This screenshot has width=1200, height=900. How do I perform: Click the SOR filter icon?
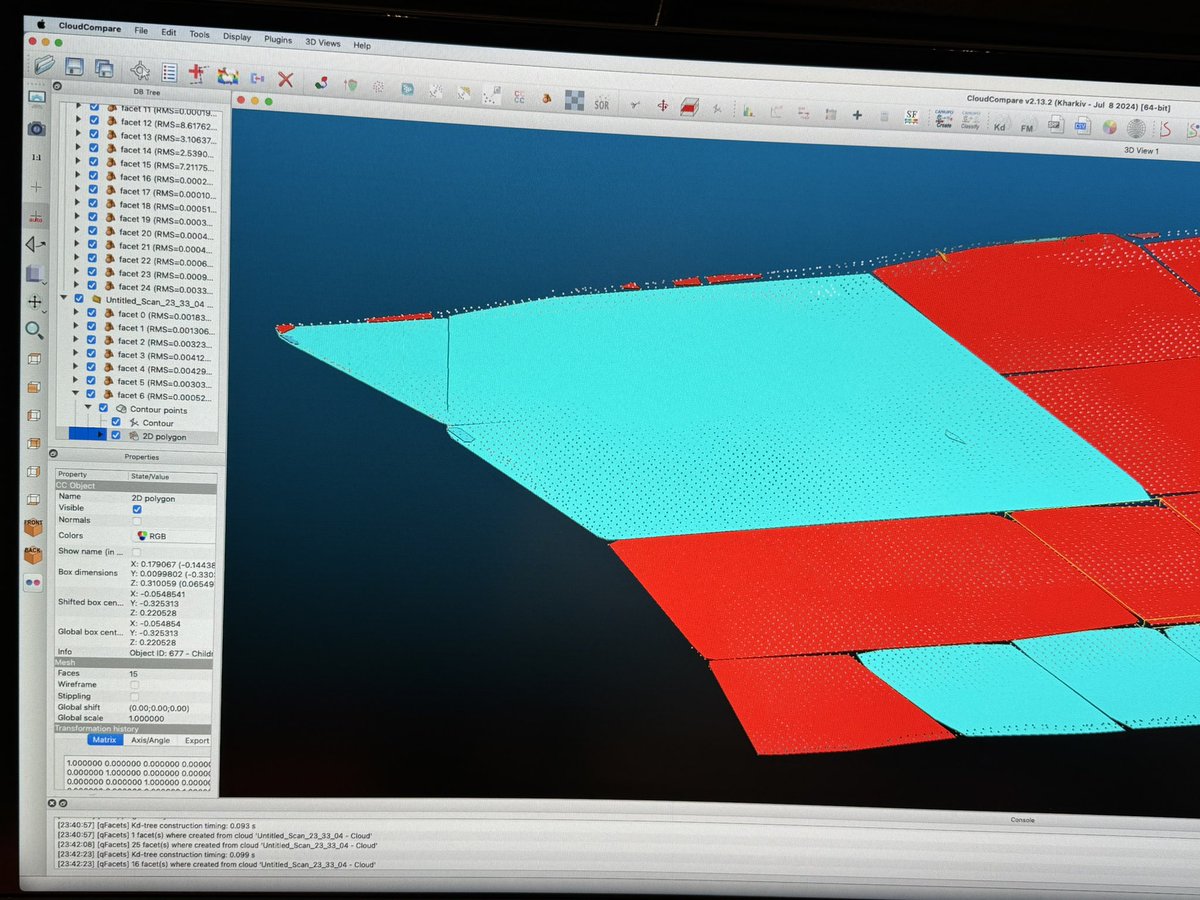601,102
